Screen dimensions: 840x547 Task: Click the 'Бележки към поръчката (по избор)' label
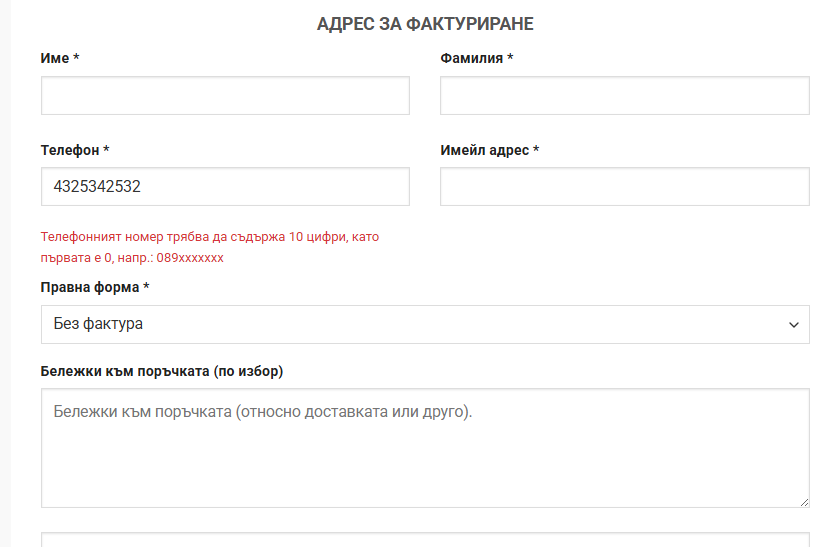click(x=162, y=372)
